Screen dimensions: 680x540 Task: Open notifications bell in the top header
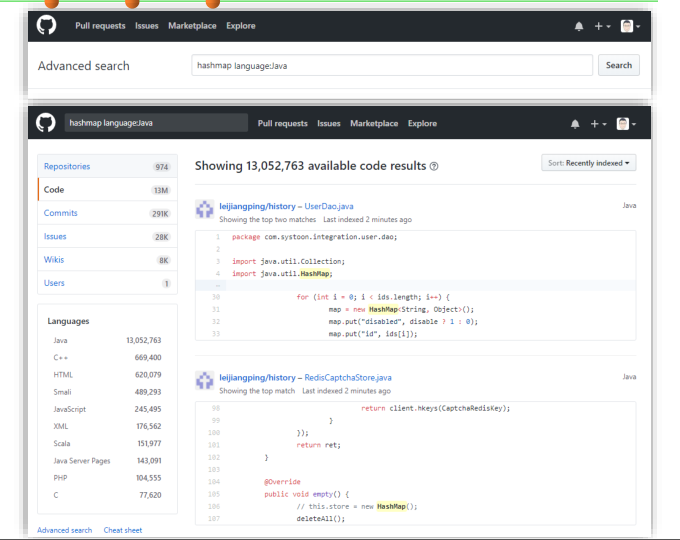pyautogui.click(x=578, y=26)
